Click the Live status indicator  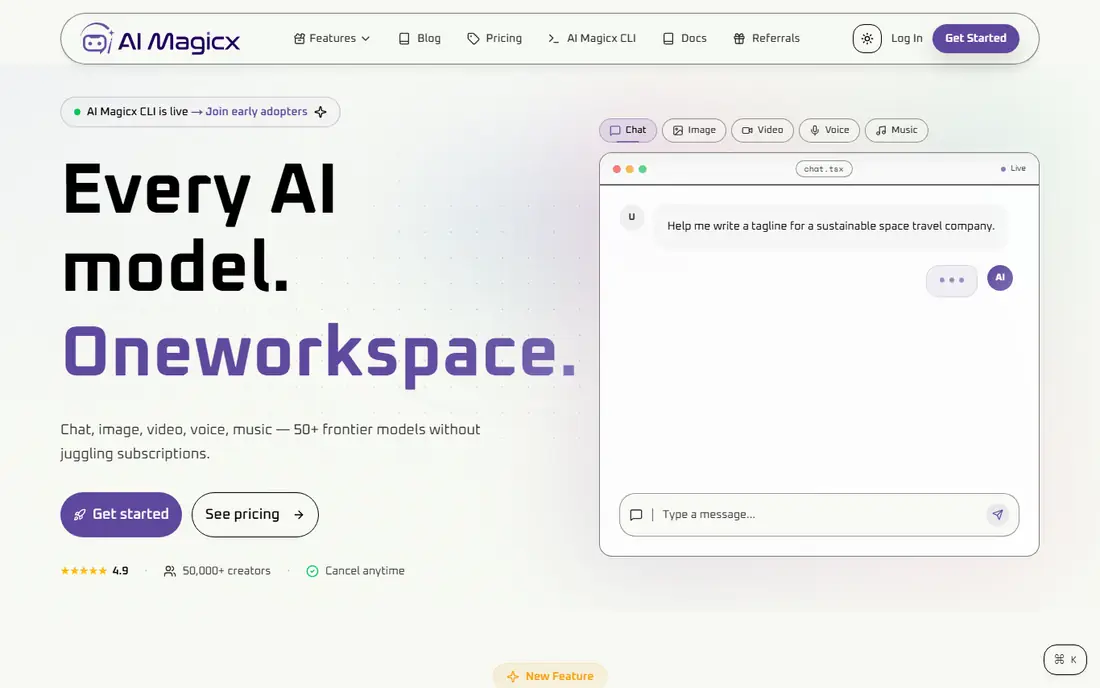(1013, 169)
